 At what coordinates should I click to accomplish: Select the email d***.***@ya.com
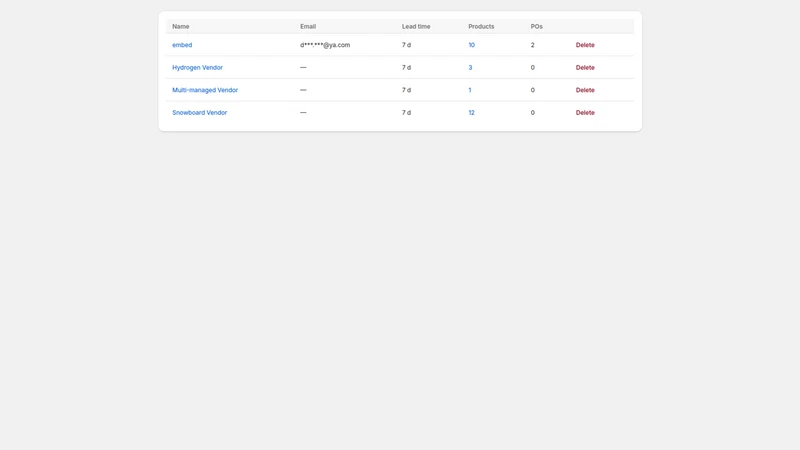click(x=325, y=45)
